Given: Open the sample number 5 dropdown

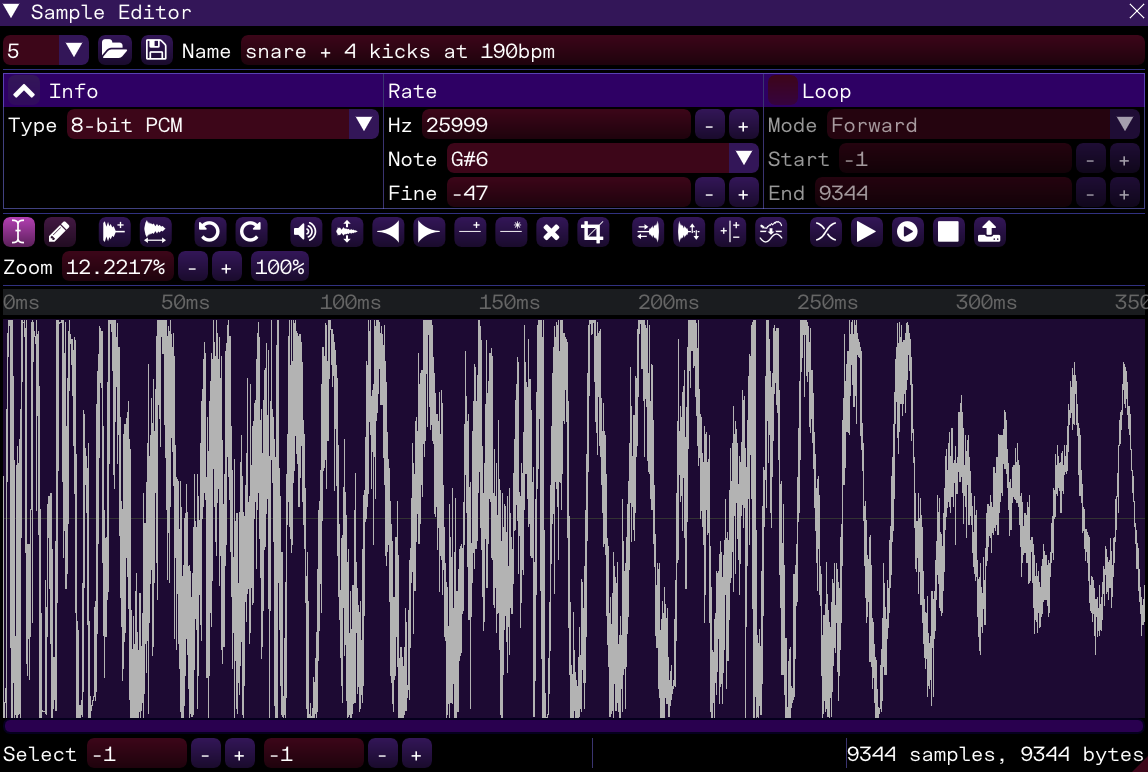Looking at the screenshot, I should (74, 50).
